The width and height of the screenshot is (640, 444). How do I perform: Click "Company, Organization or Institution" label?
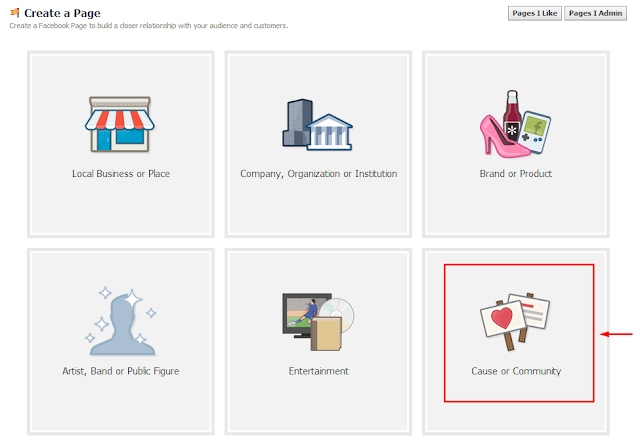[x=318, y=174]
